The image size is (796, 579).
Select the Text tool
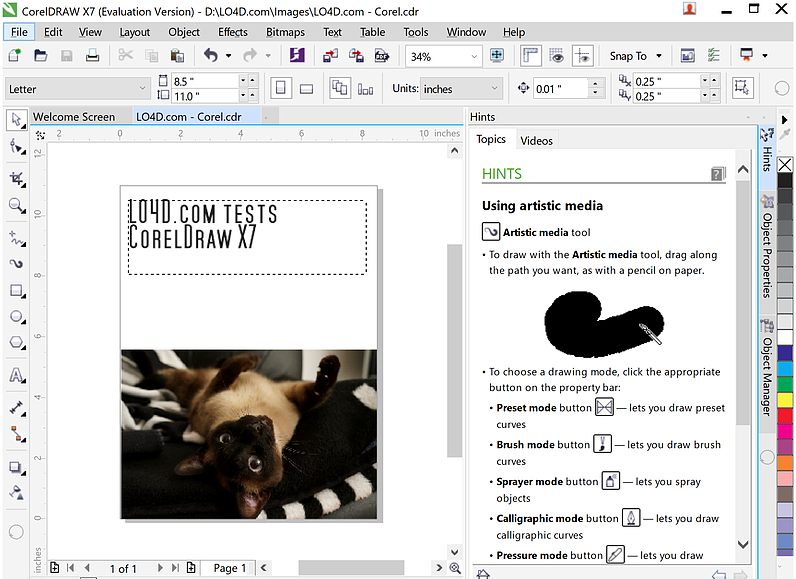[x=17, y=376]
